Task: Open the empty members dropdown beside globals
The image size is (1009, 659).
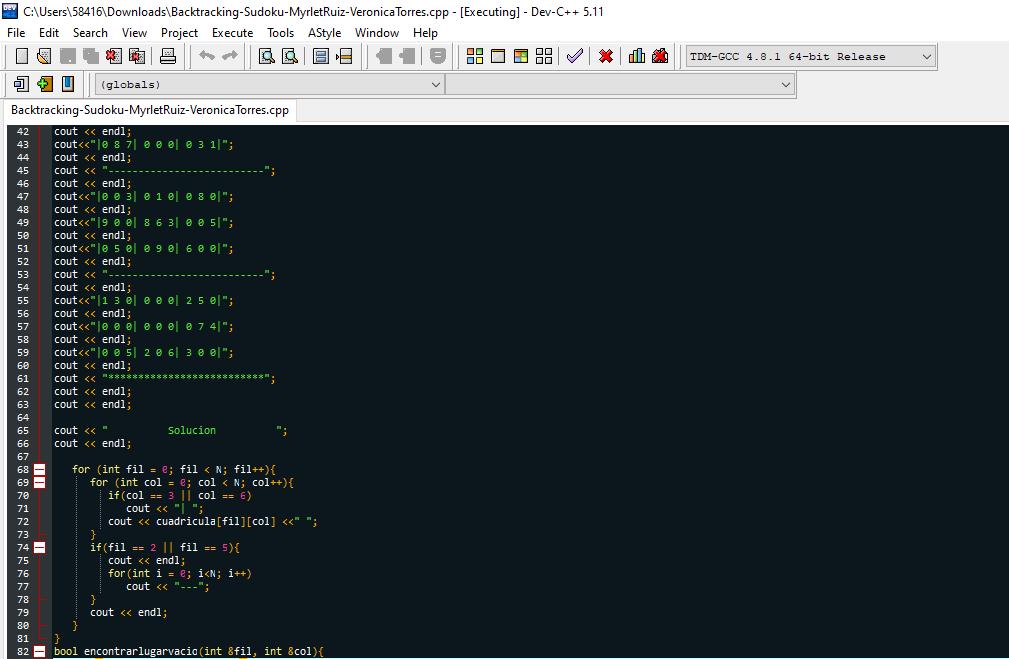Action: (620, 84)
